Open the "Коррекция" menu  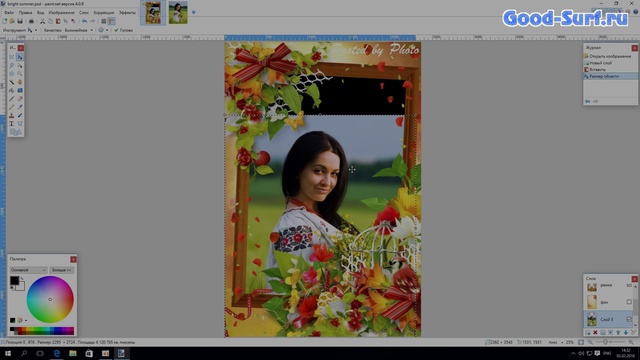point(104,13)
